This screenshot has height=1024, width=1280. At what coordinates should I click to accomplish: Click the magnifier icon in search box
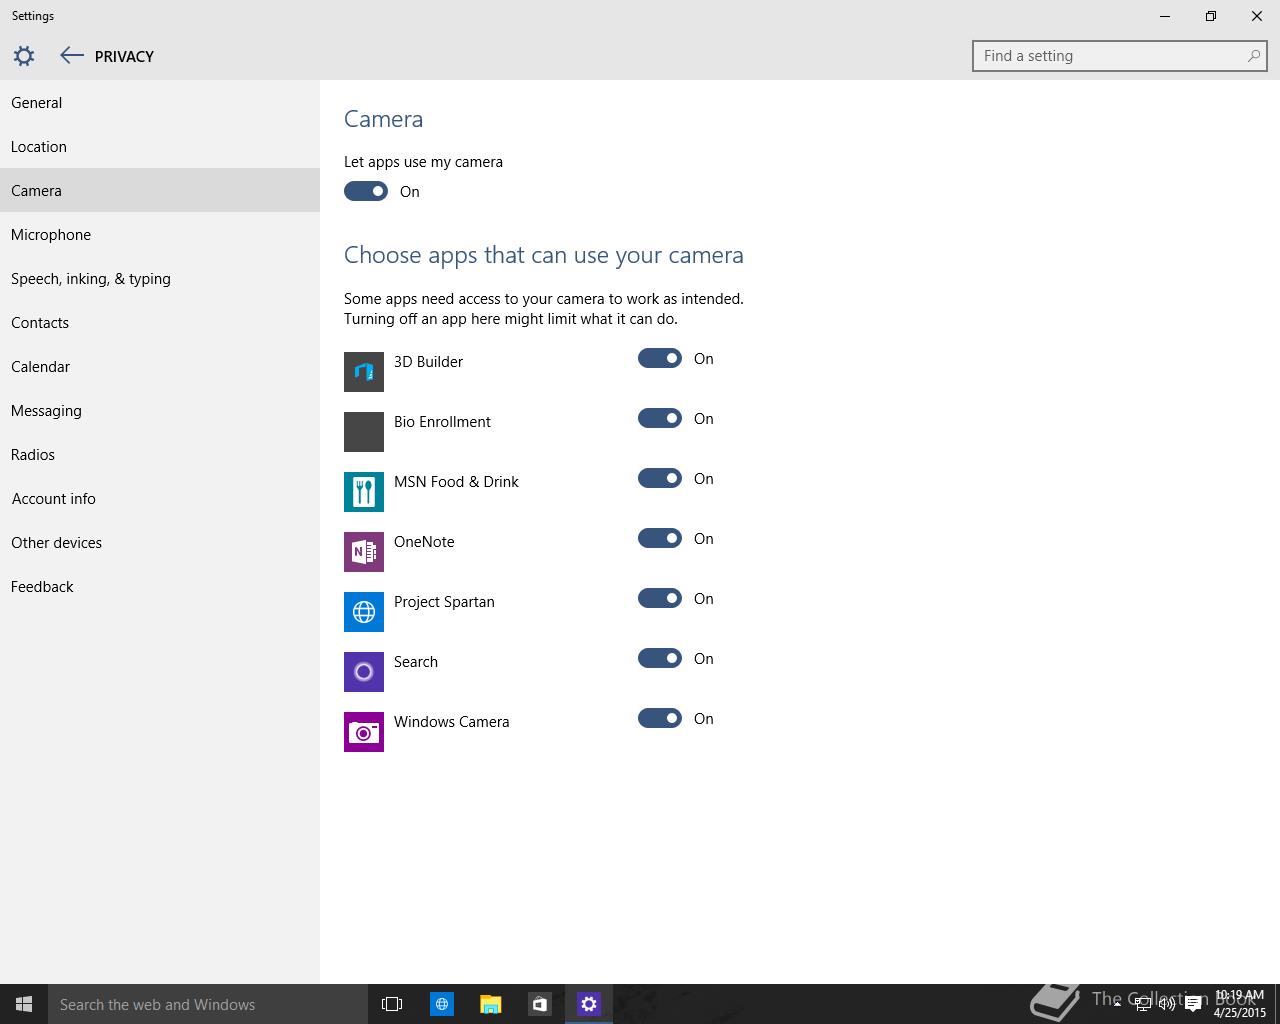click(x=1253, y=56)
